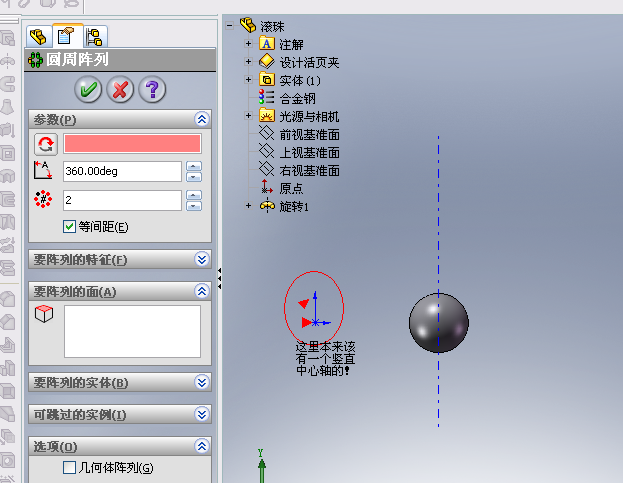The height and width of the screenshot is (483, 623).
Task: Edit the instance count field showing 2
Action: pos(122,200)
